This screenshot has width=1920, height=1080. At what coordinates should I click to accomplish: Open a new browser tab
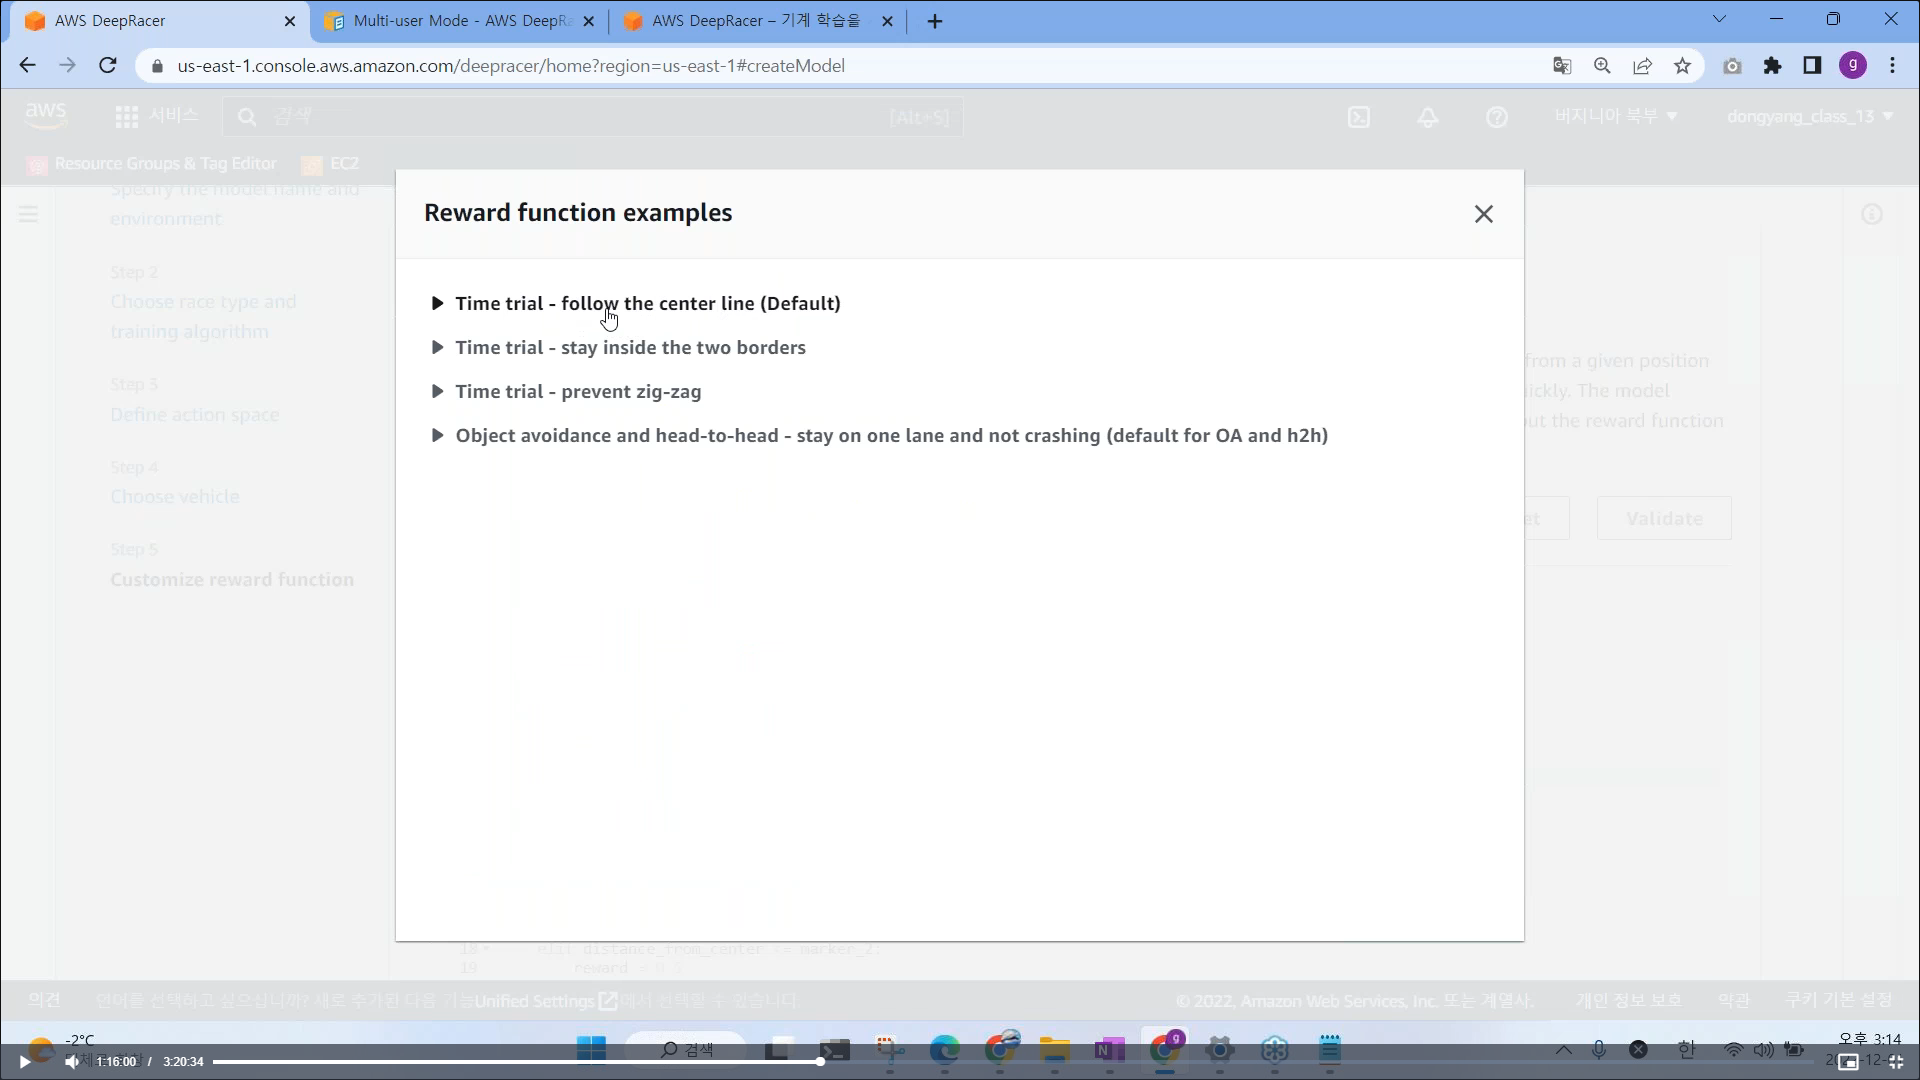934,21
